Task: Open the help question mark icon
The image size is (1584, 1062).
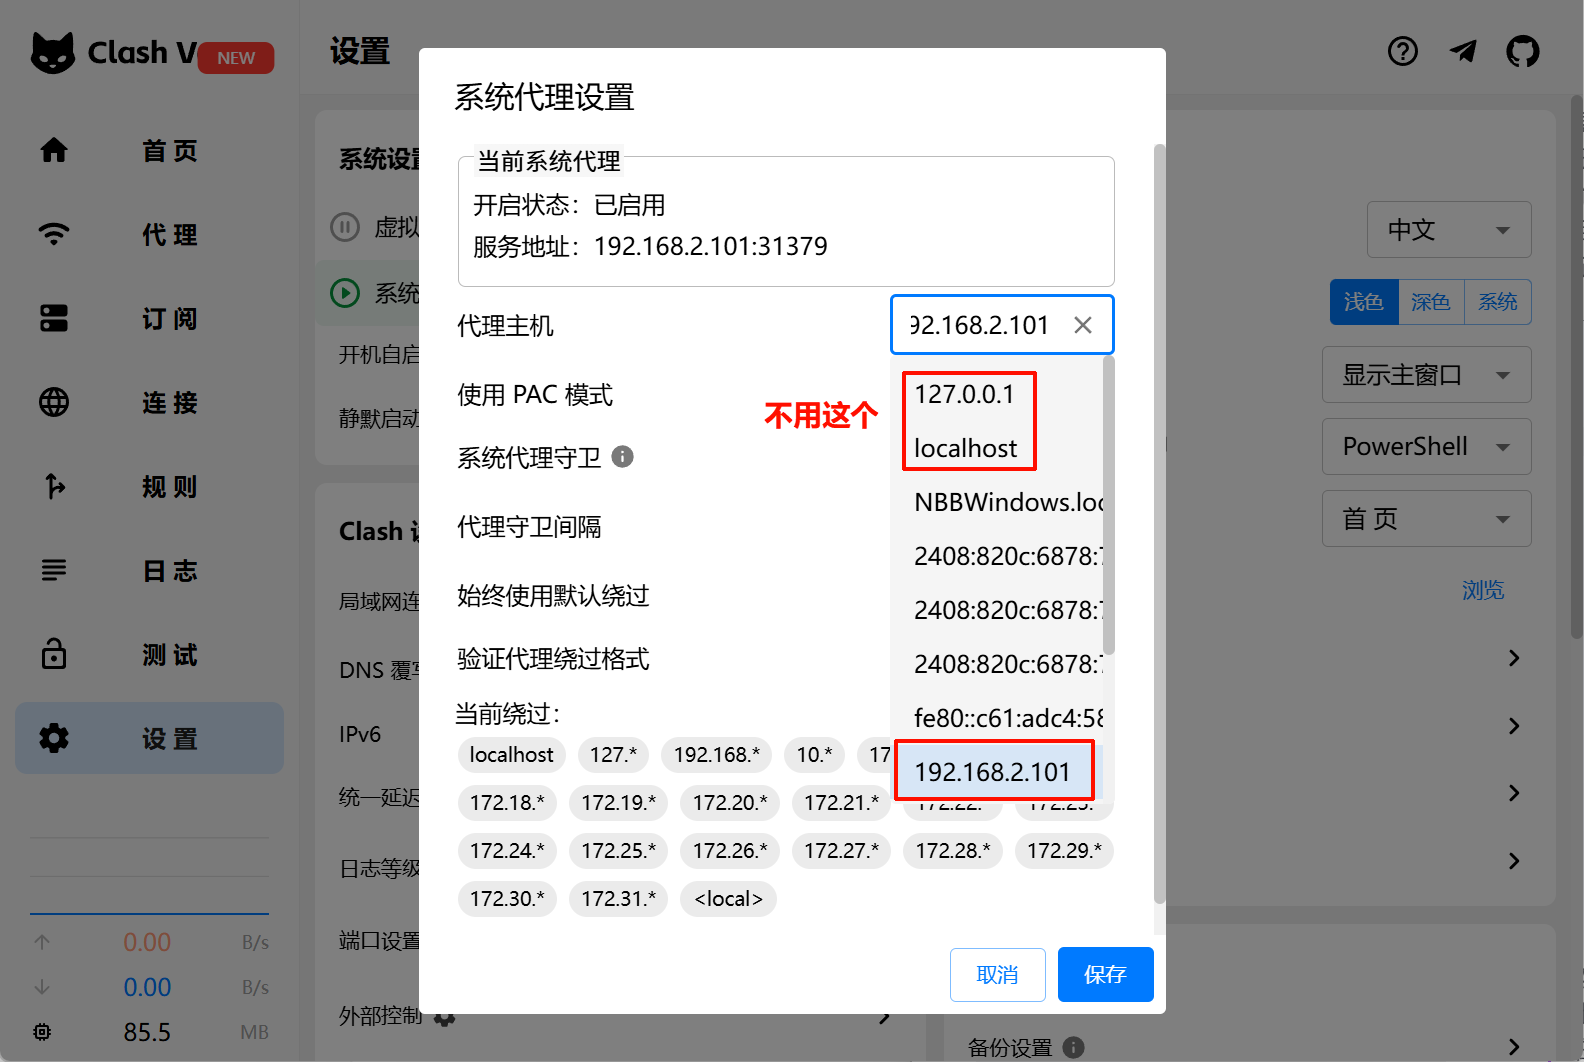Action: (1403, 51)
